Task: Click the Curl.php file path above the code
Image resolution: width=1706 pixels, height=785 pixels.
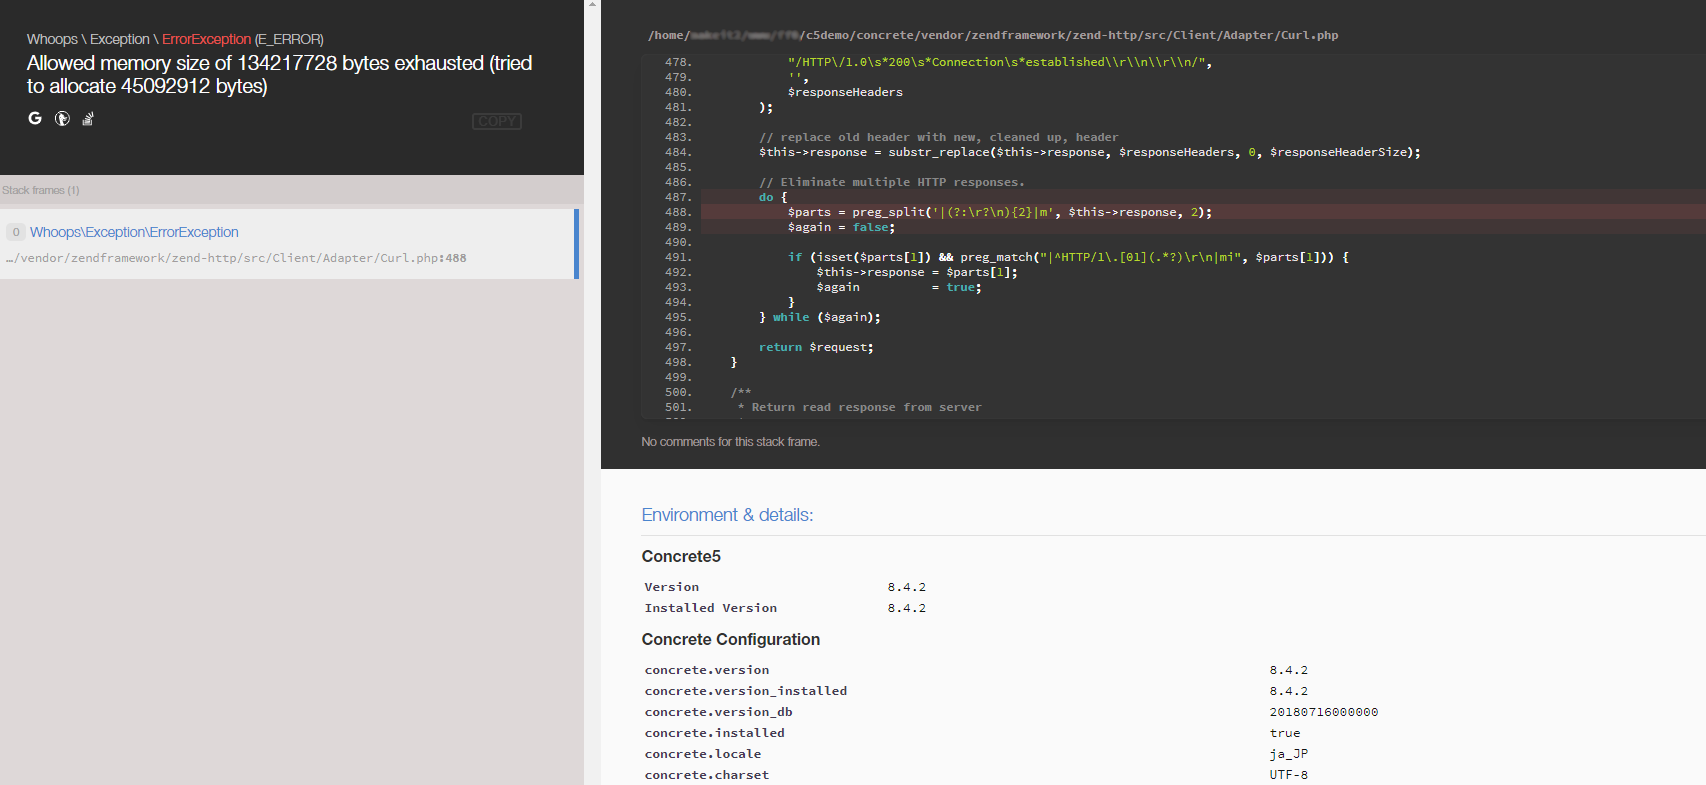Action: pos(993,35)
